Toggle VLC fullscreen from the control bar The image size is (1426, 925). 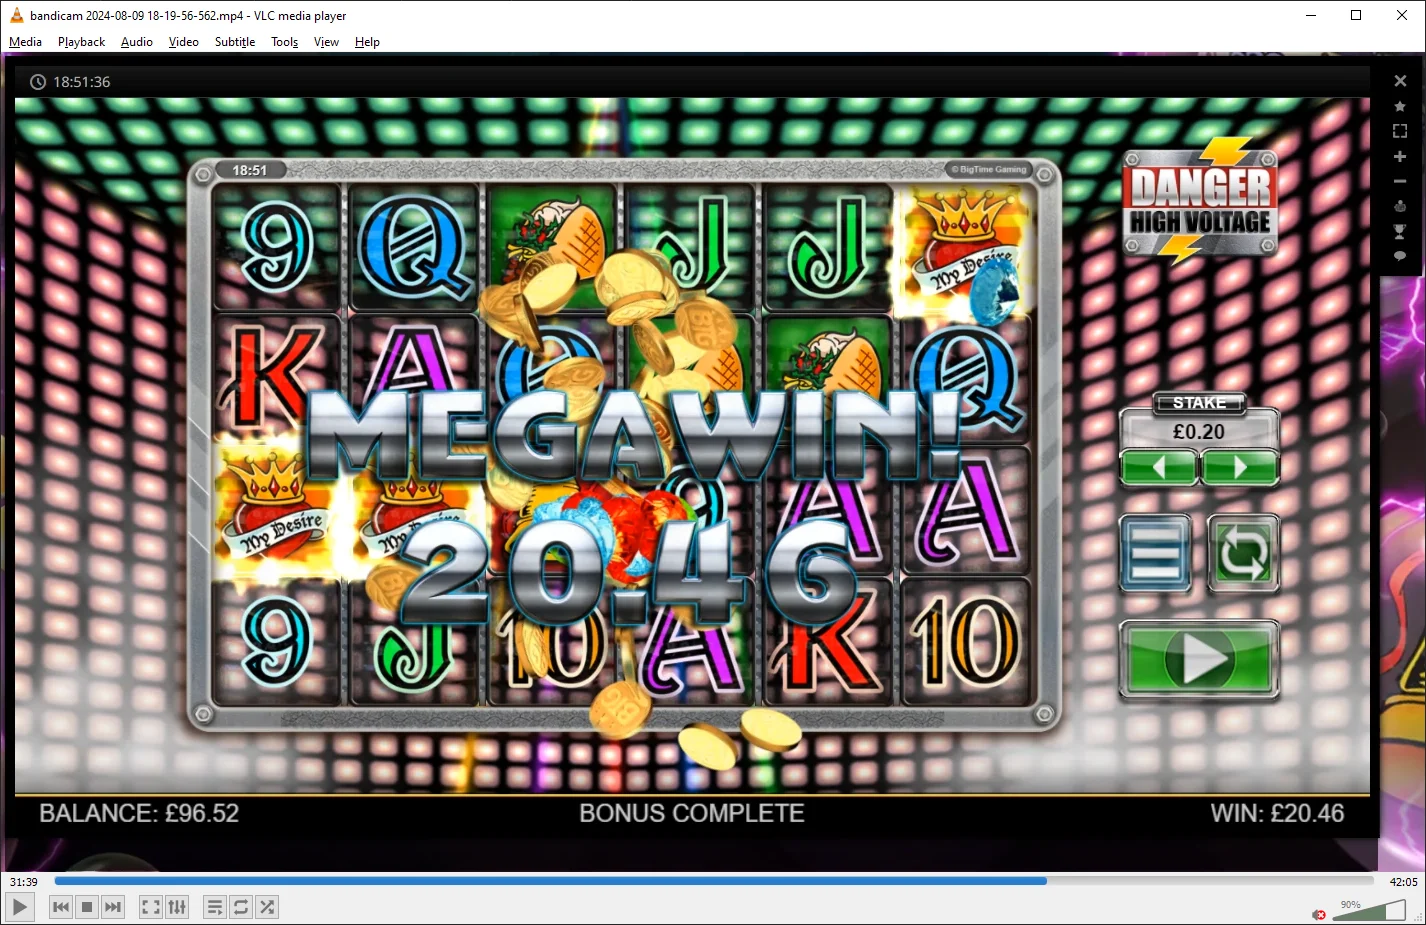click(151, 907)
